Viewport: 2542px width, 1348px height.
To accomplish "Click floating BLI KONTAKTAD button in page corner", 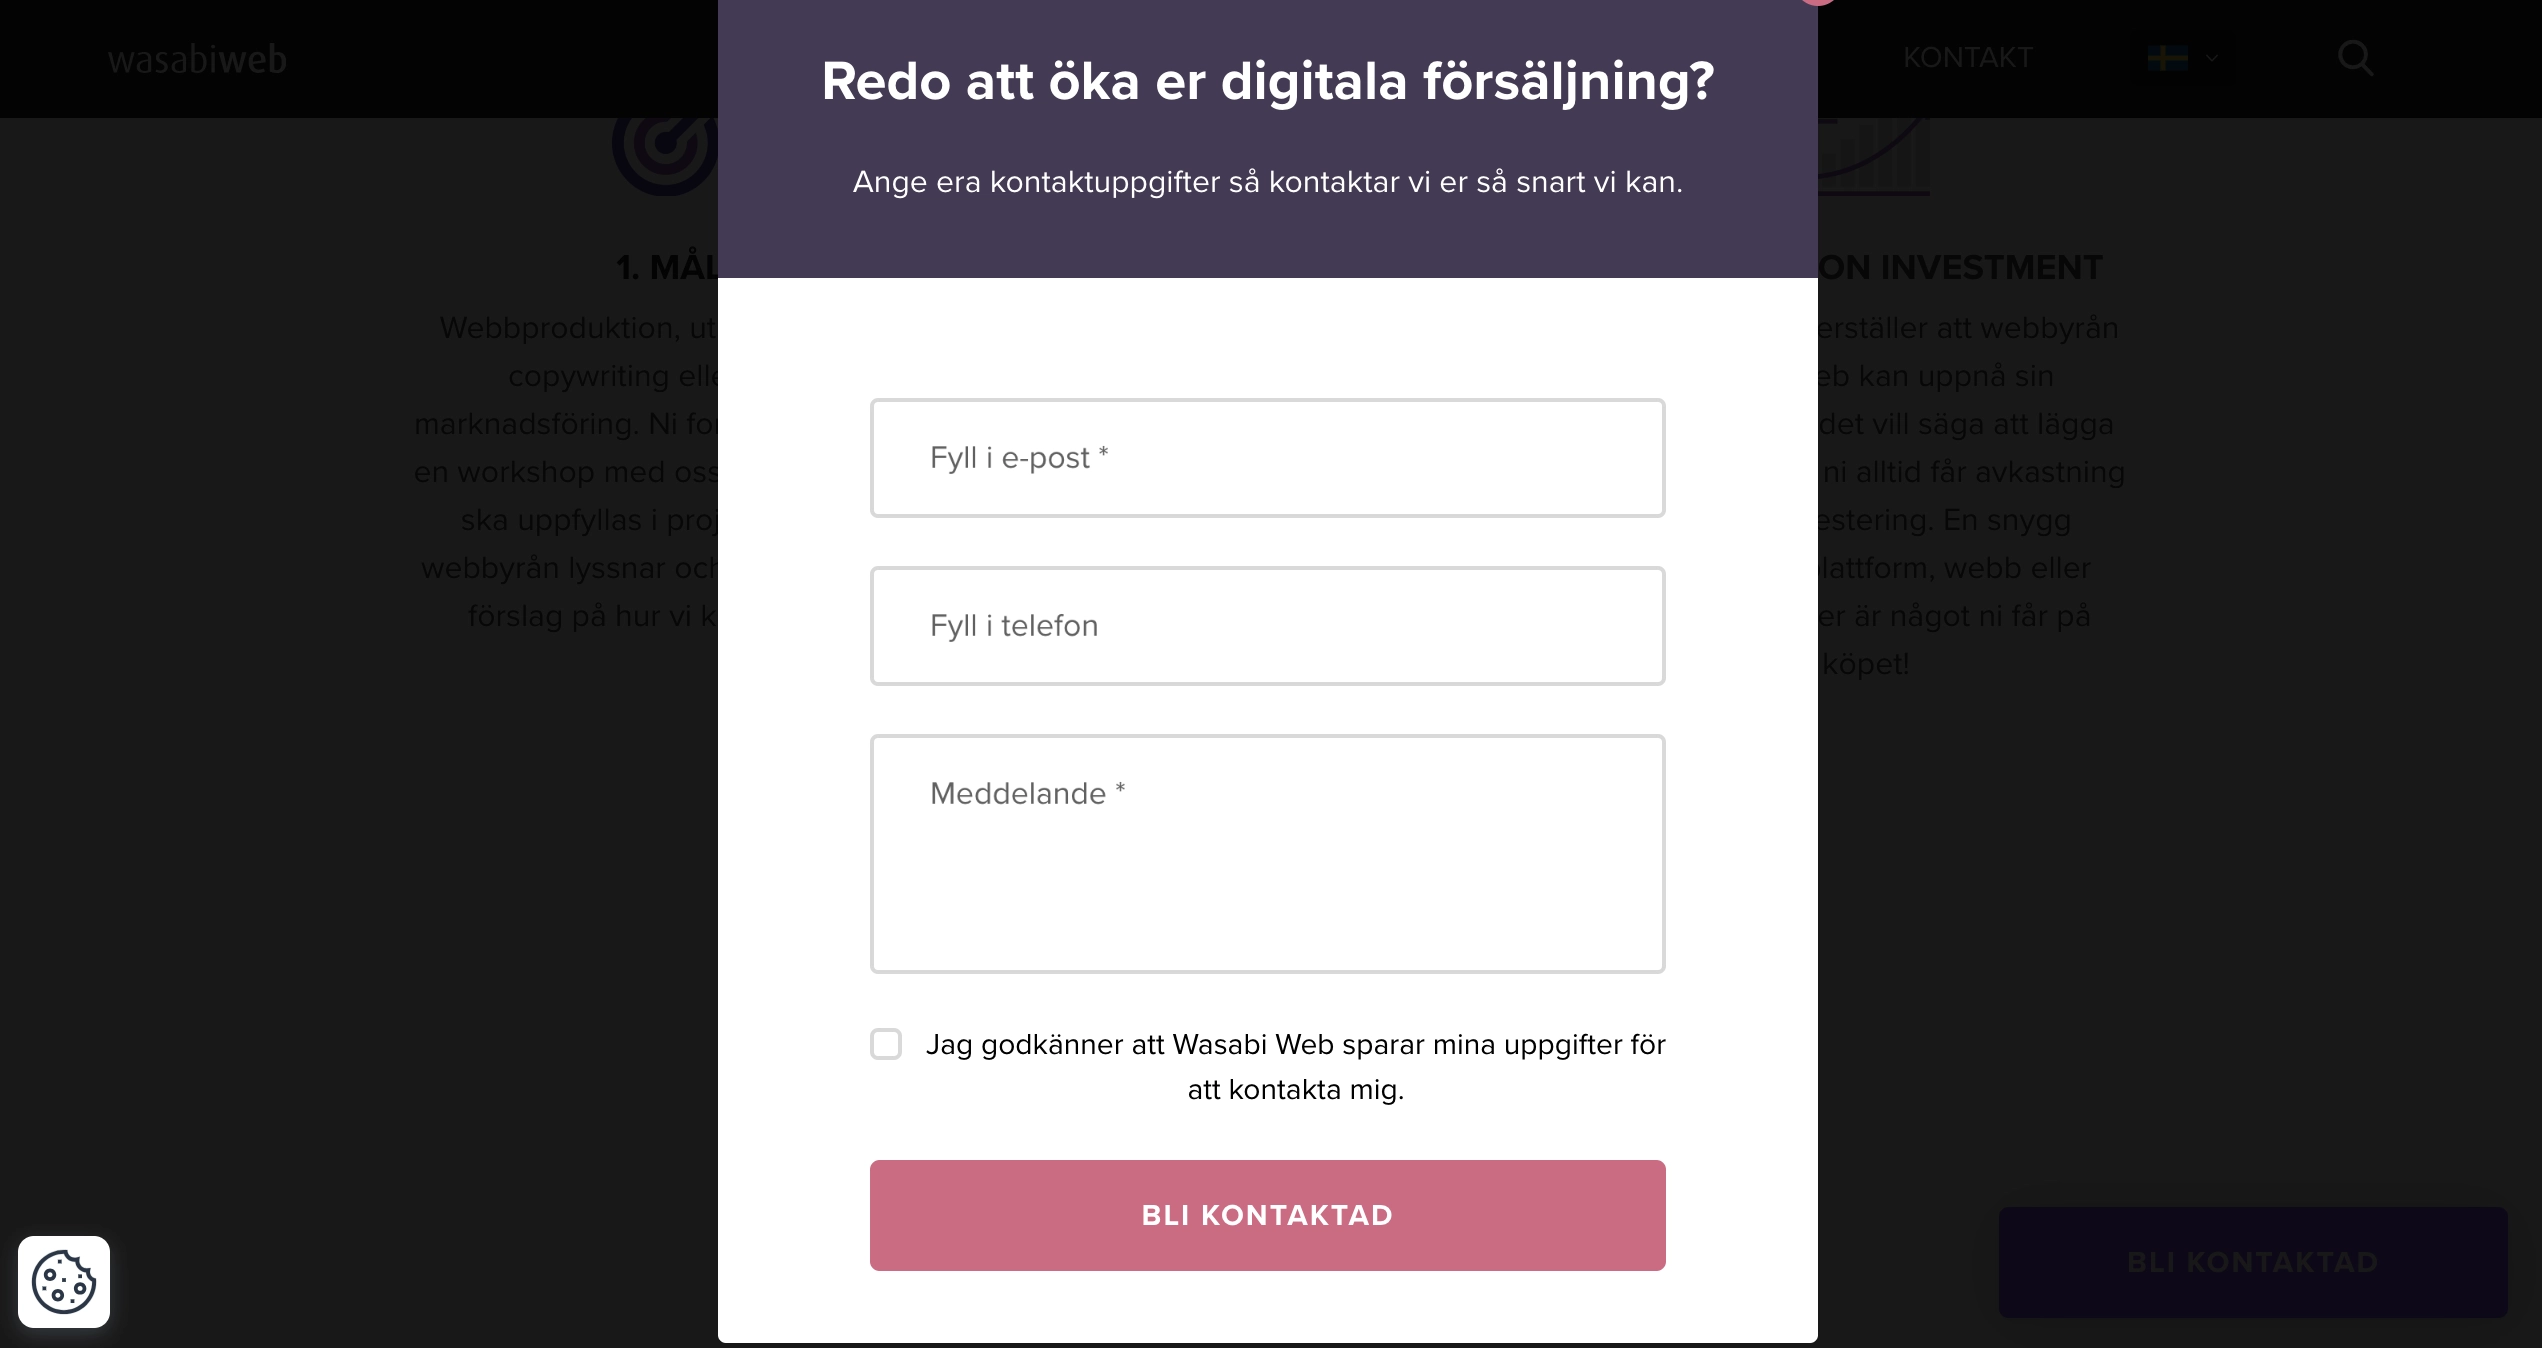I will point(2252,1262).
